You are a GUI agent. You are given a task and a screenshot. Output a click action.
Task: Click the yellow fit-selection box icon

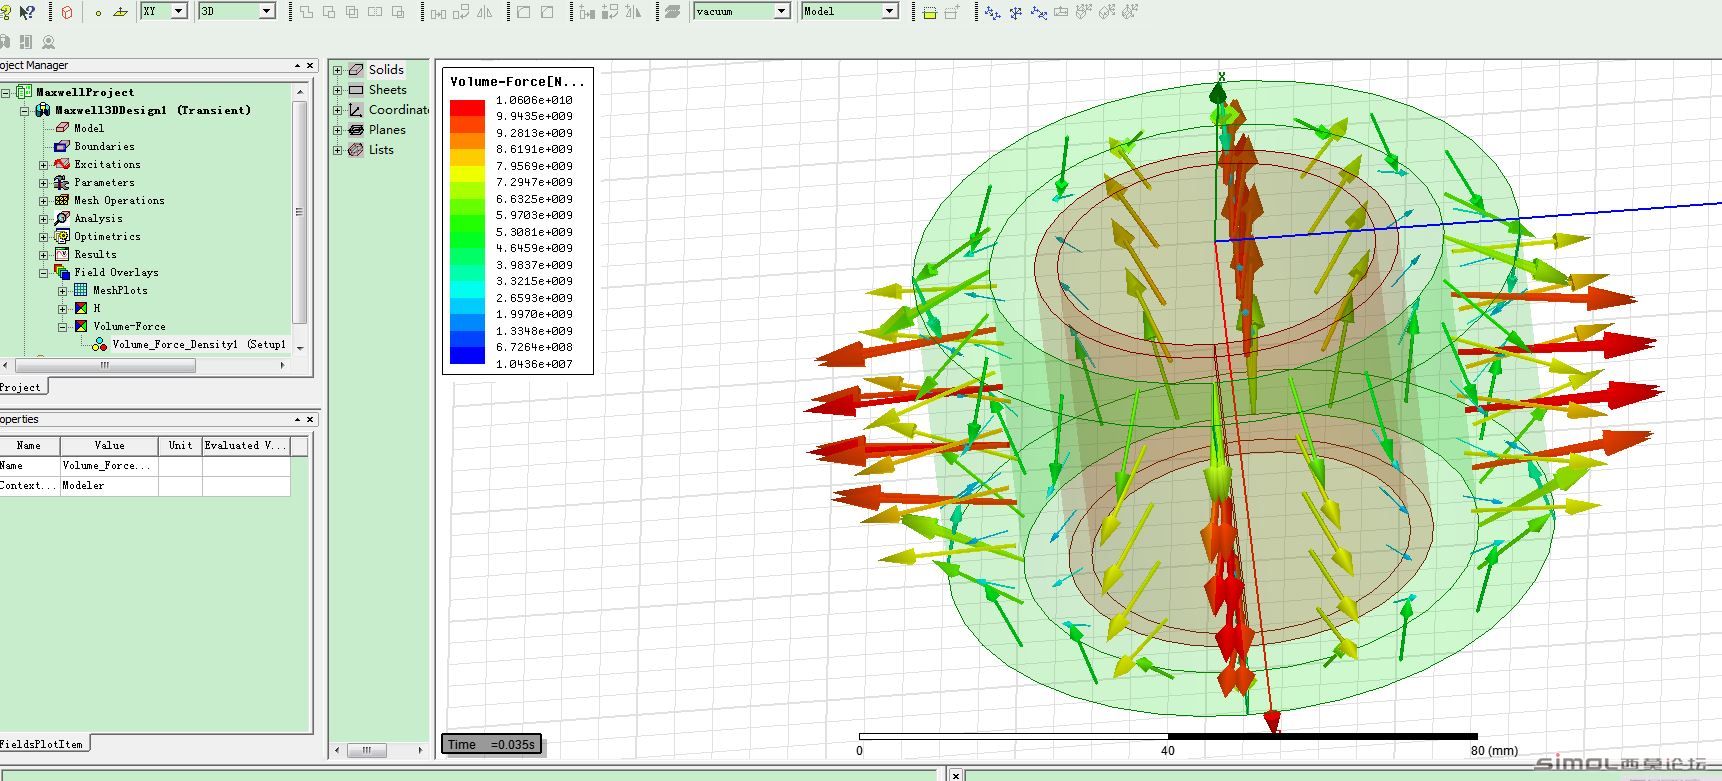929,12
